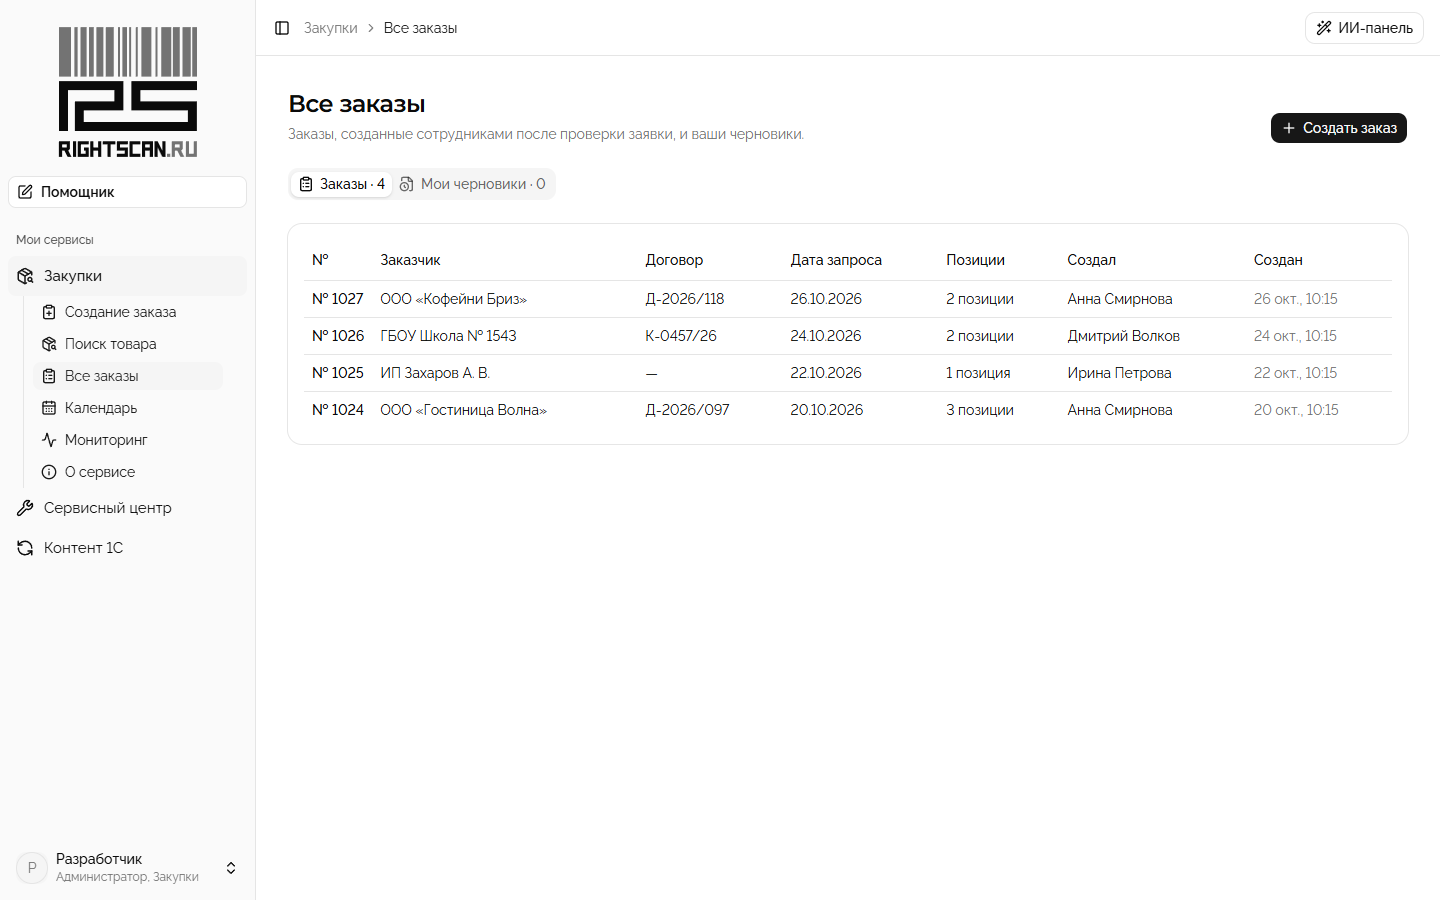Click the RightScan.ru logo

pyautogui.click(x=128, y=92)
